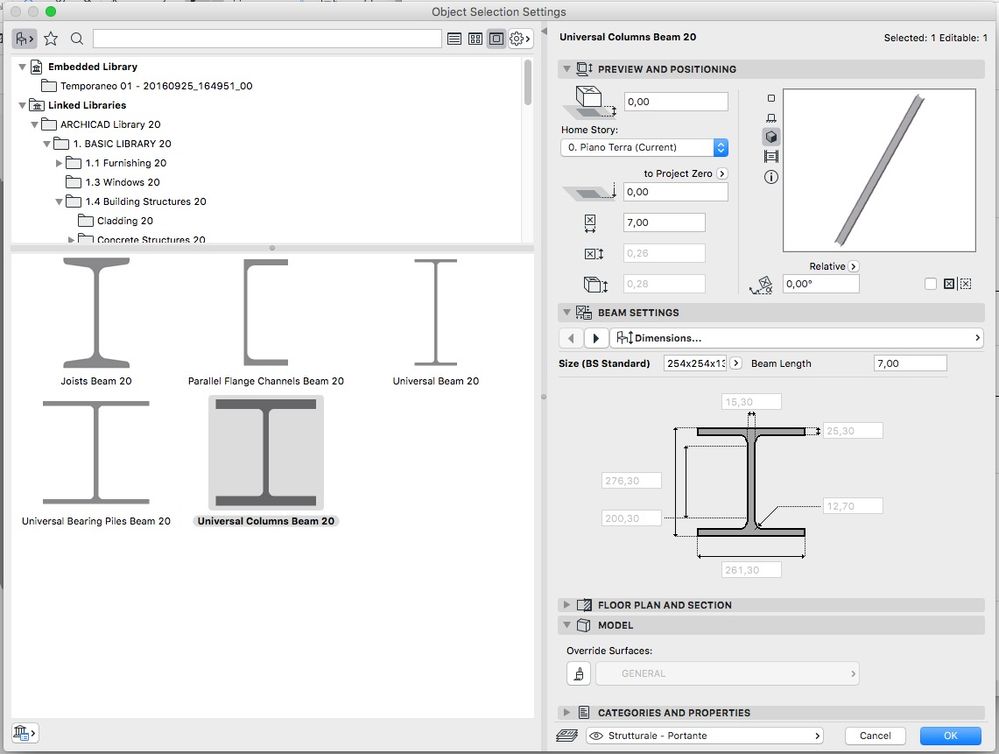Select the preview picture icon
This screenshot has height=754, width=999.
click(772, 157)
